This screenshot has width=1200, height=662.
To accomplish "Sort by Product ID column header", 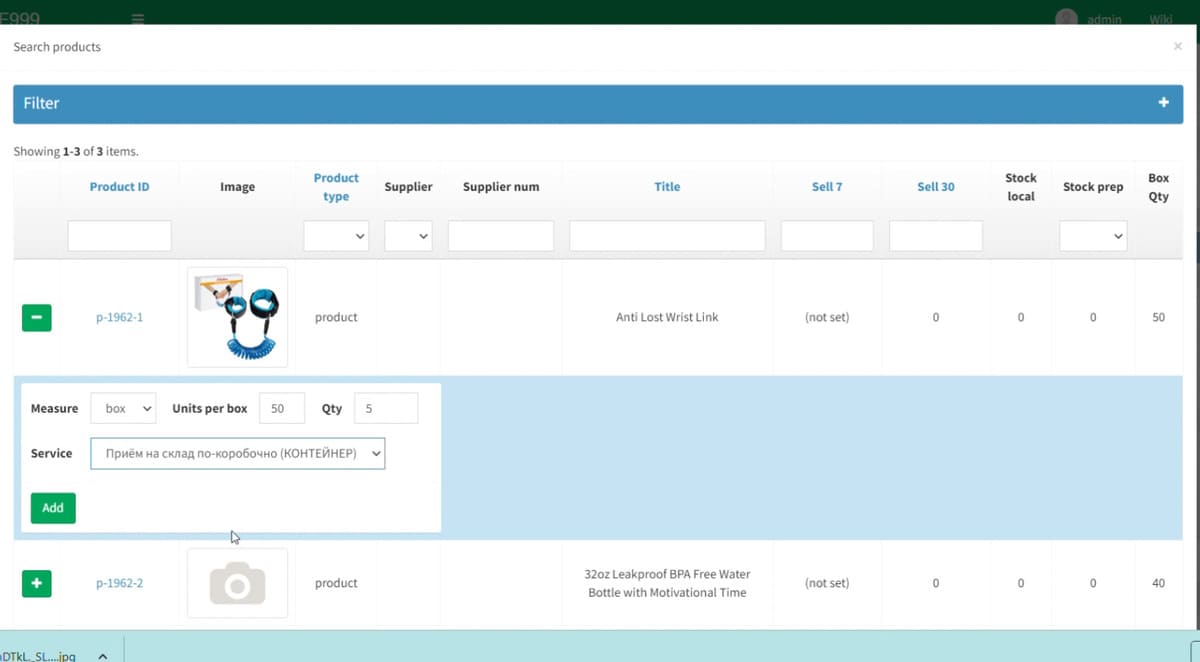I will tap(119, 187).
